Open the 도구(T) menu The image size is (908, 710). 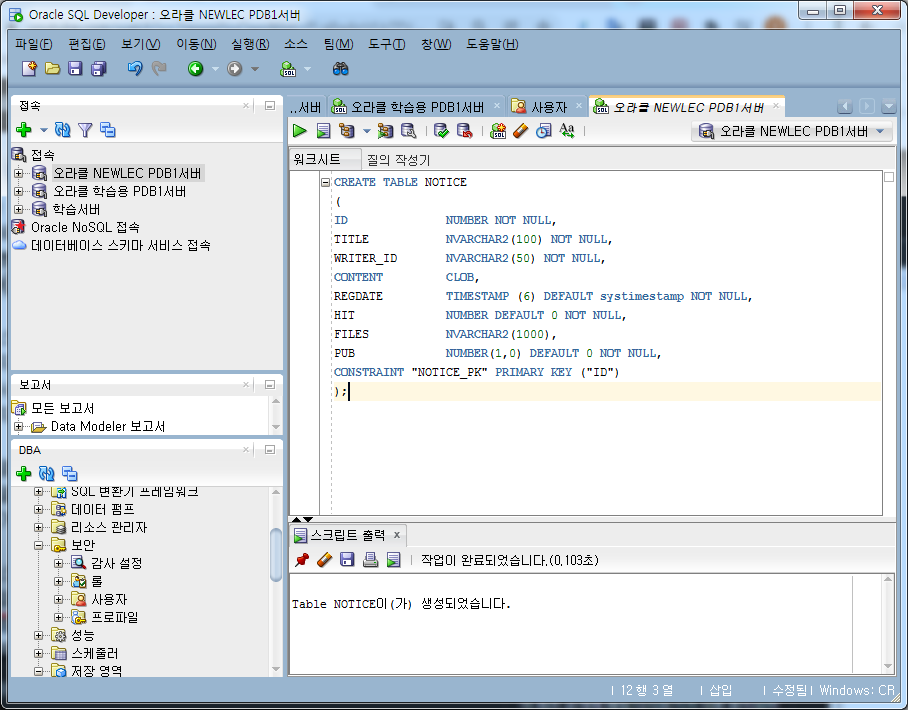click(x=386, y=44)
